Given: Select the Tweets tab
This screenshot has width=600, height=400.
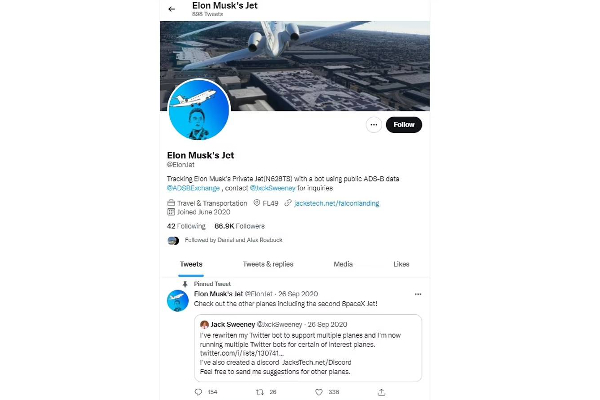Looking at the screenshot, I should tap(191, 264).
